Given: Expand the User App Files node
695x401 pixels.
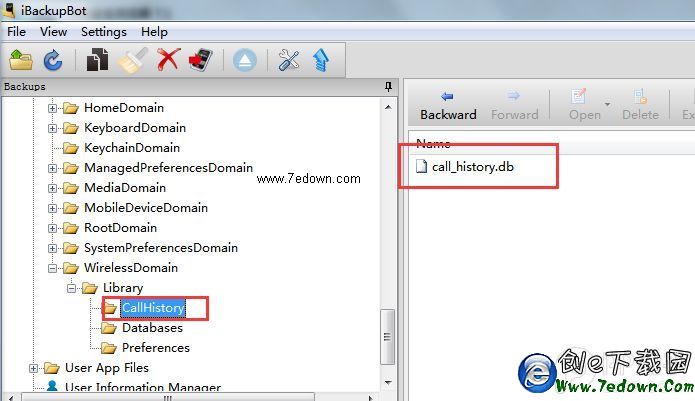Looking at the screenshot, I should [x=33, y=368].
